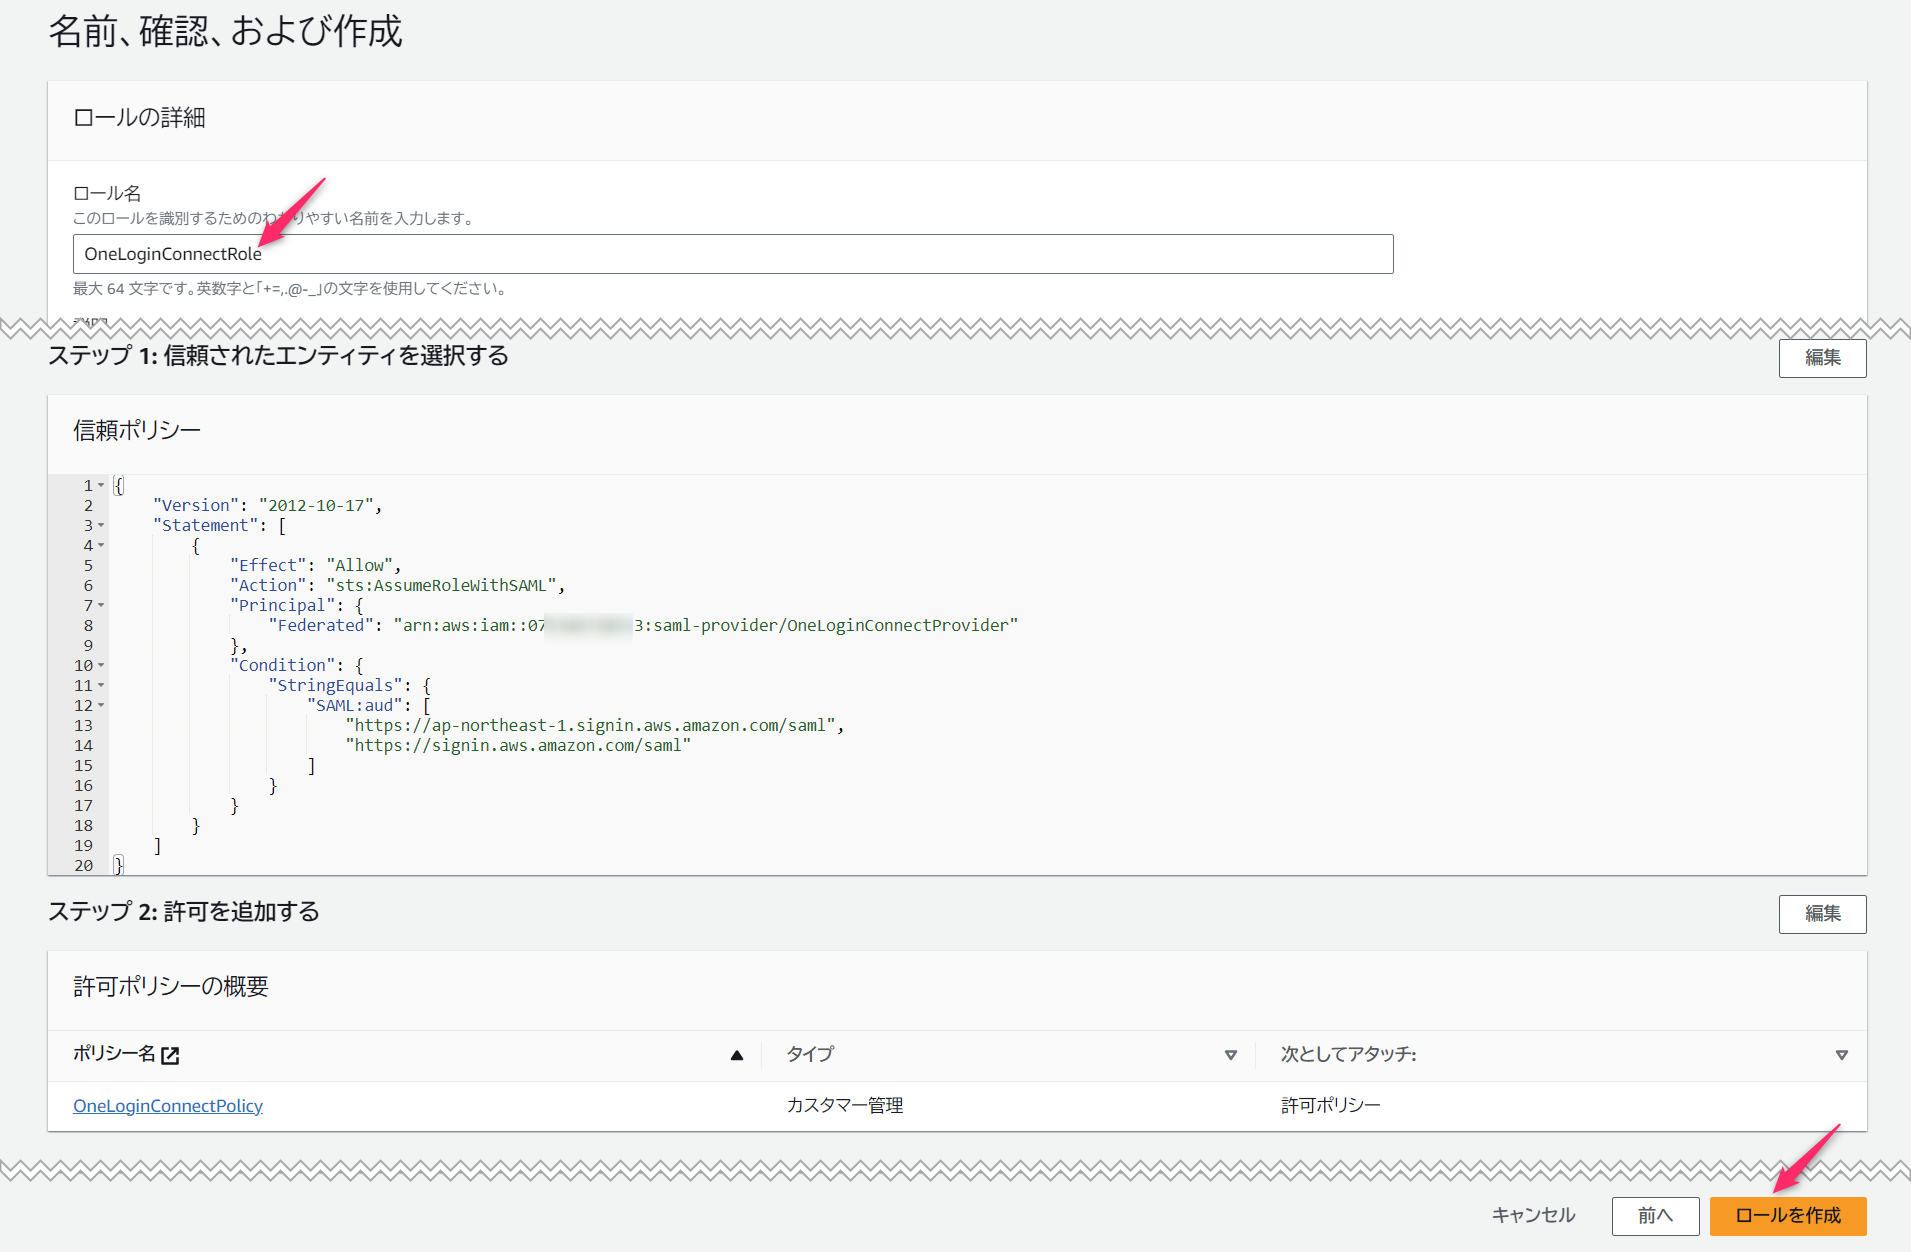The image size is (1911, 1252).
Task: Click the "https://signin.aws.amazon.com/saml" line
Action: [518, 746]
